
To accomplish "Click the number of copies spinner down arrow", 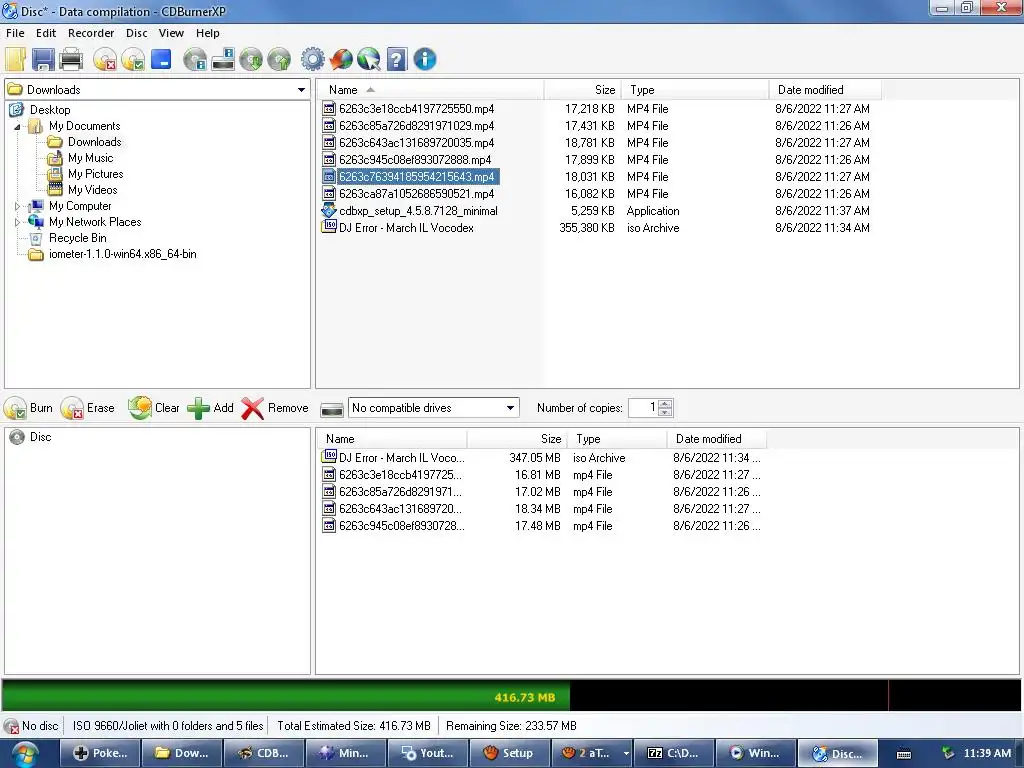I will click(x=665, y=413).
